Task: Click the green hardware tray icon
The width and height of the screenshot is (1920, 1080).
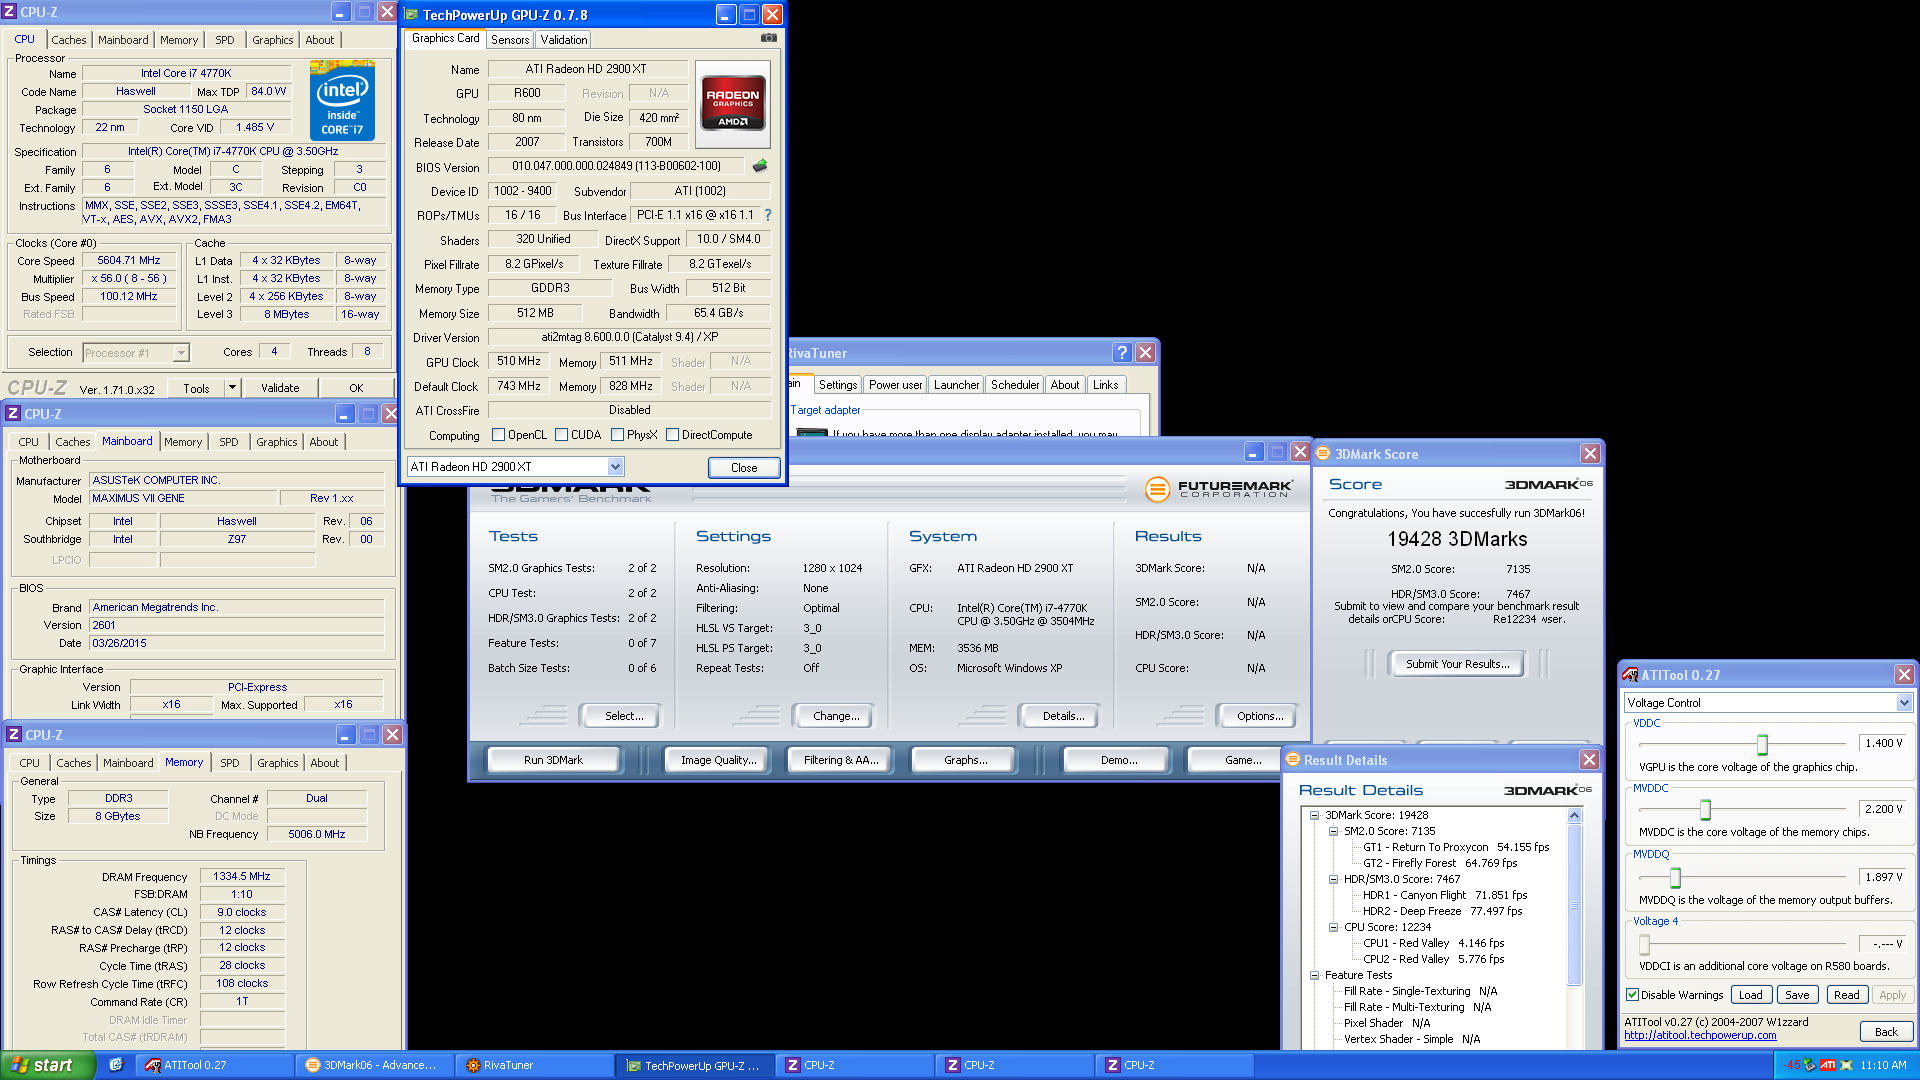Action: (x=1810, y=1065)
